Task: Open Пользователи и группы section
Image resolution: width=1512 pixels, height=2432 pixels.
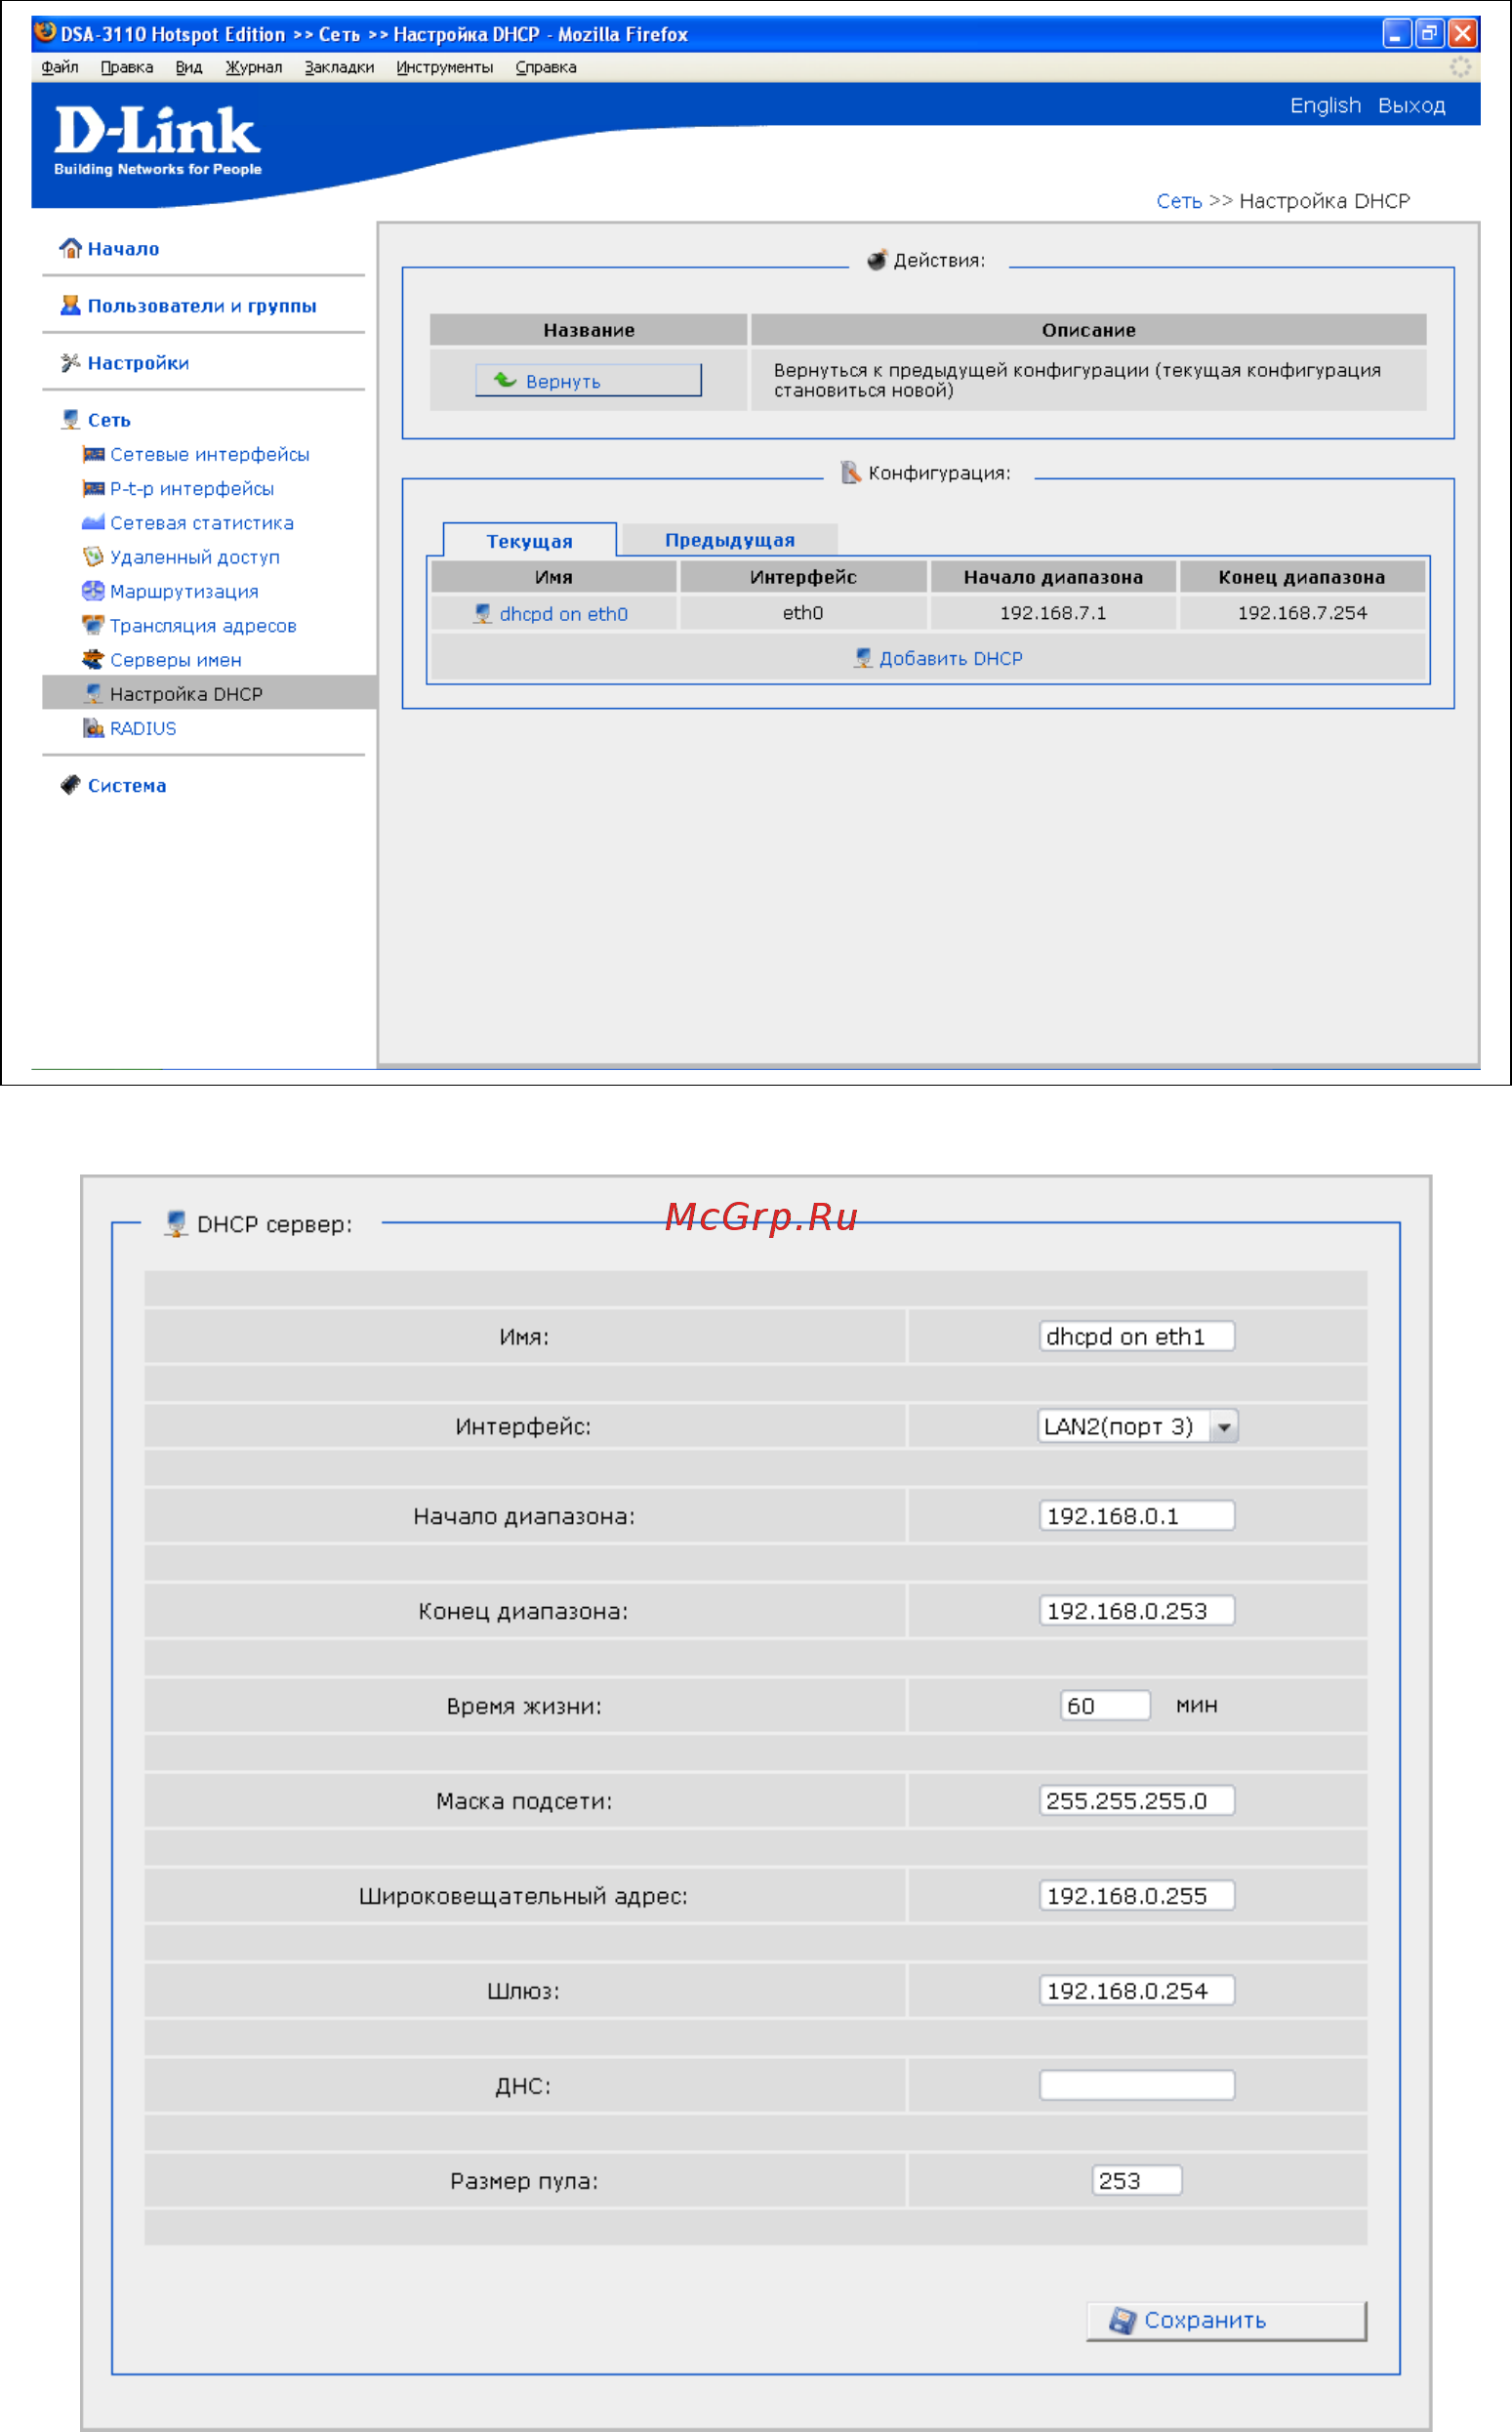Action: pyautogui.click(x=202, y=305)
